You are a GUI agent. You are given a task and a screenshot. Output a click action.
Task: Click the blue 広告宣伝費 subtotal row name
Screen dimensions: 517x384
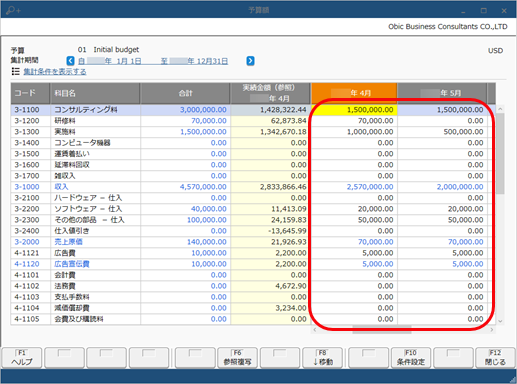point(72,264)
